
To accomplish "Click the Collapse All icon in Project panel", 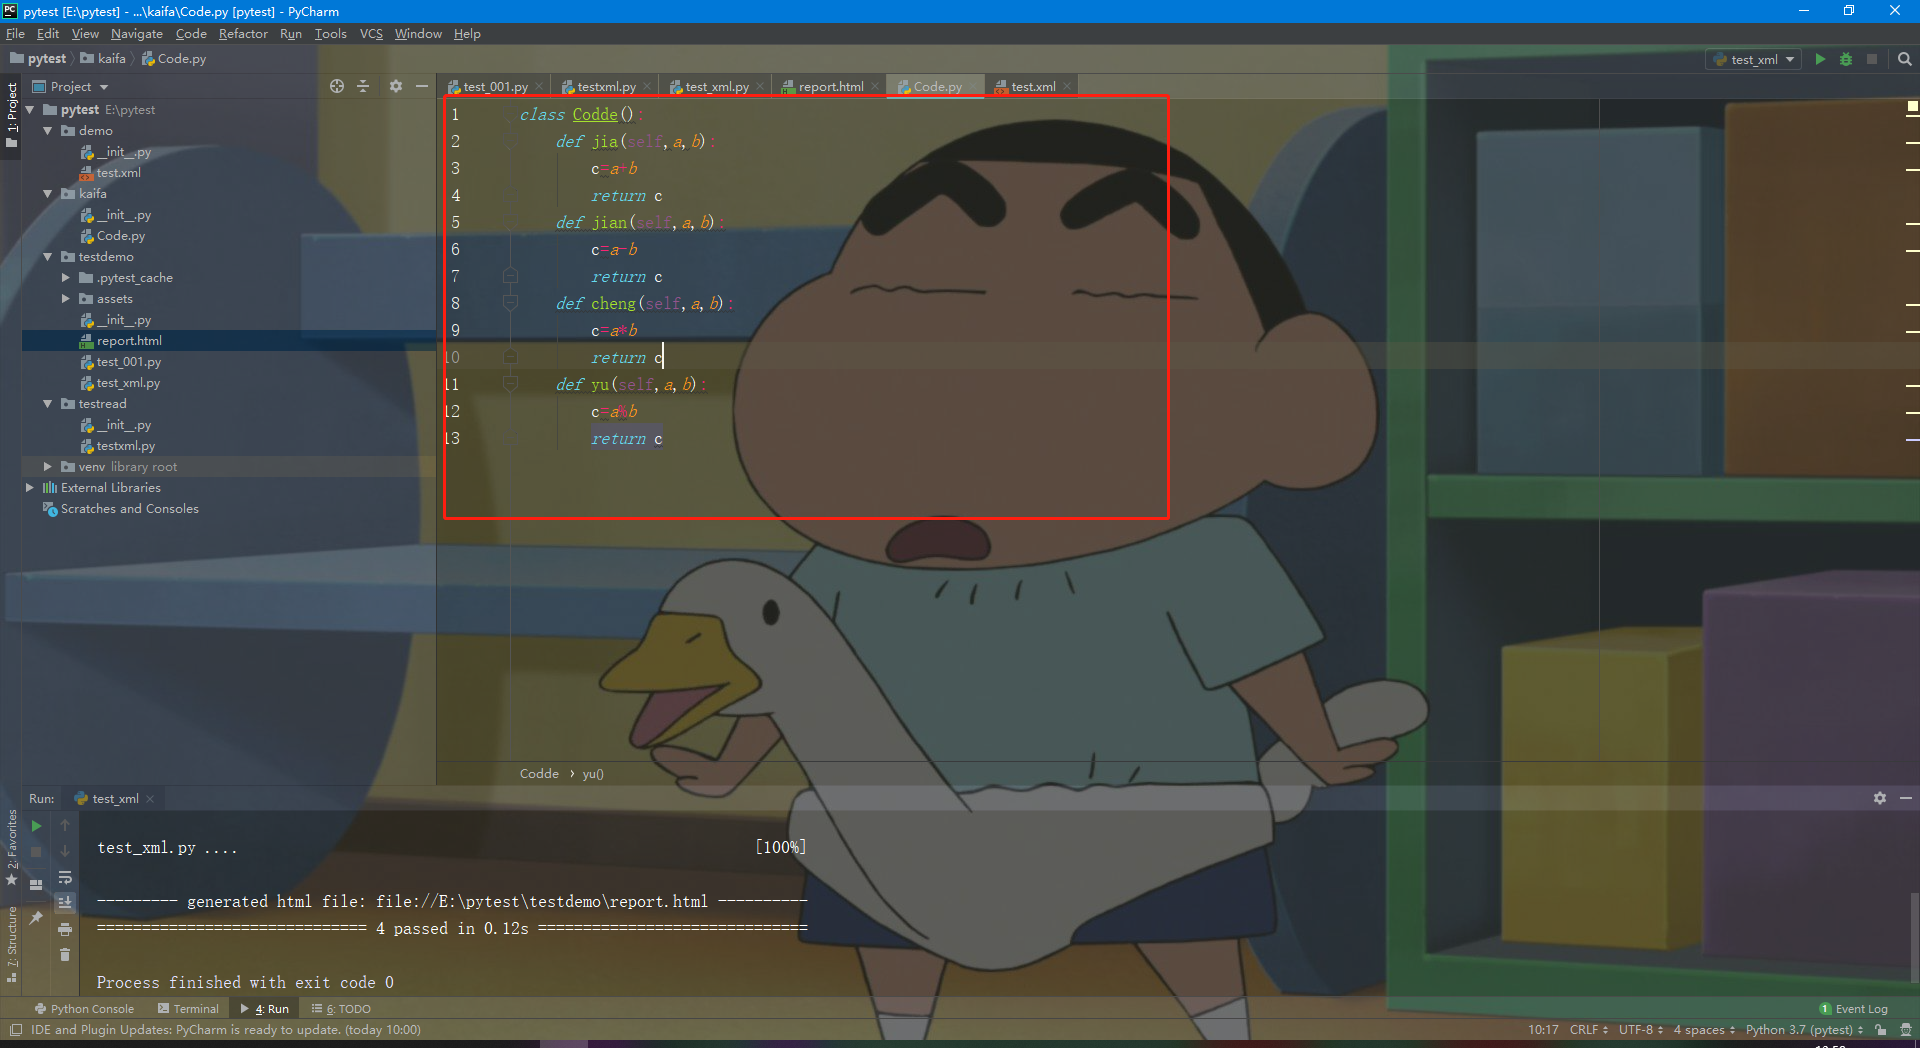I will [363, 86].
